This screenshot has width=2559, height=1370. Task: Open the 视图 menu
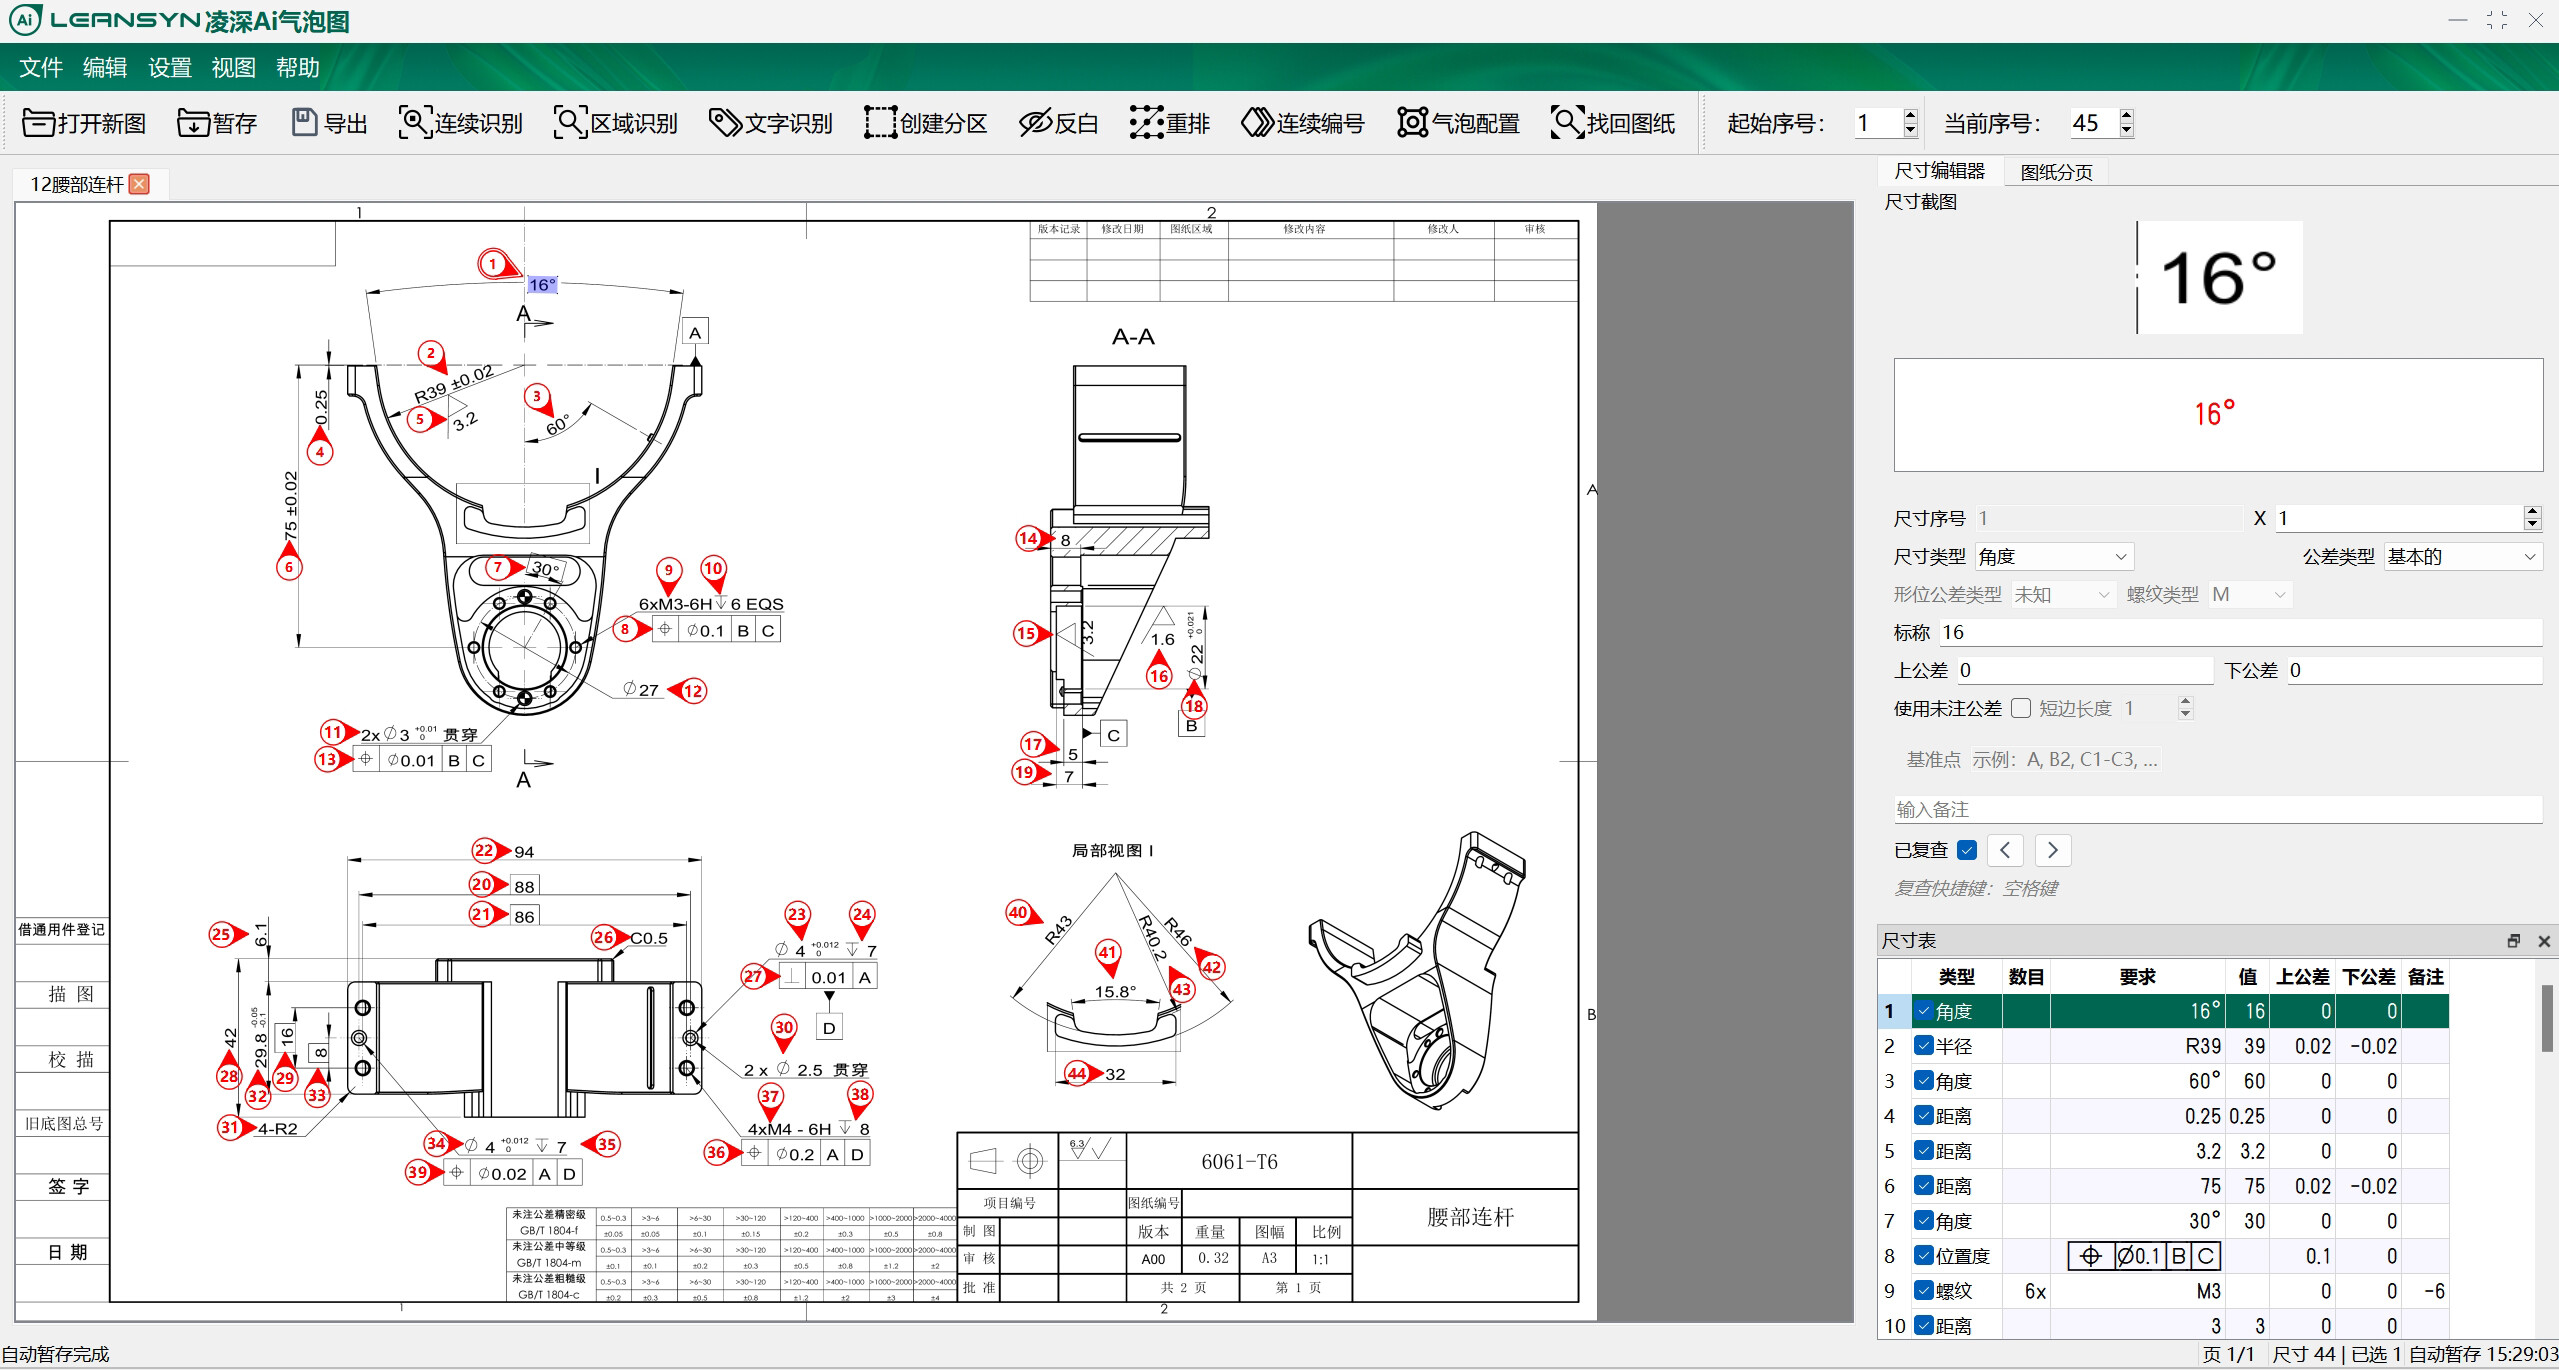point(233,67)
